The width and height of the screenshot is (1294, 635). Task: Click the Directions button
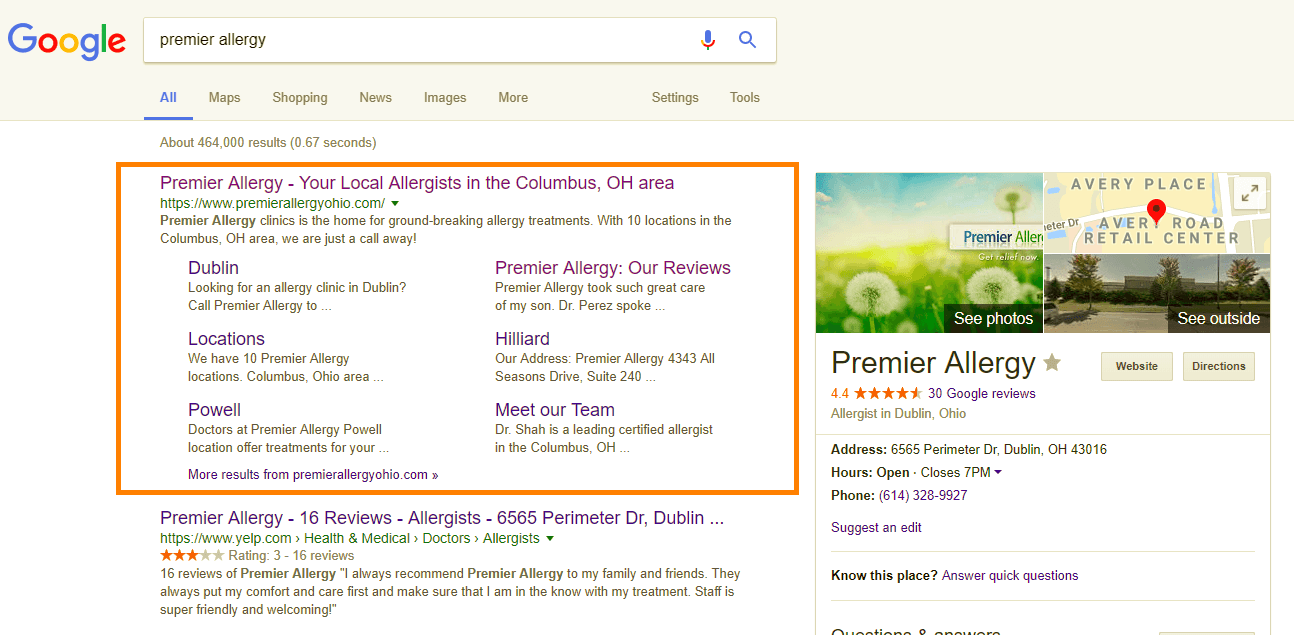[x=1219, y=366]
